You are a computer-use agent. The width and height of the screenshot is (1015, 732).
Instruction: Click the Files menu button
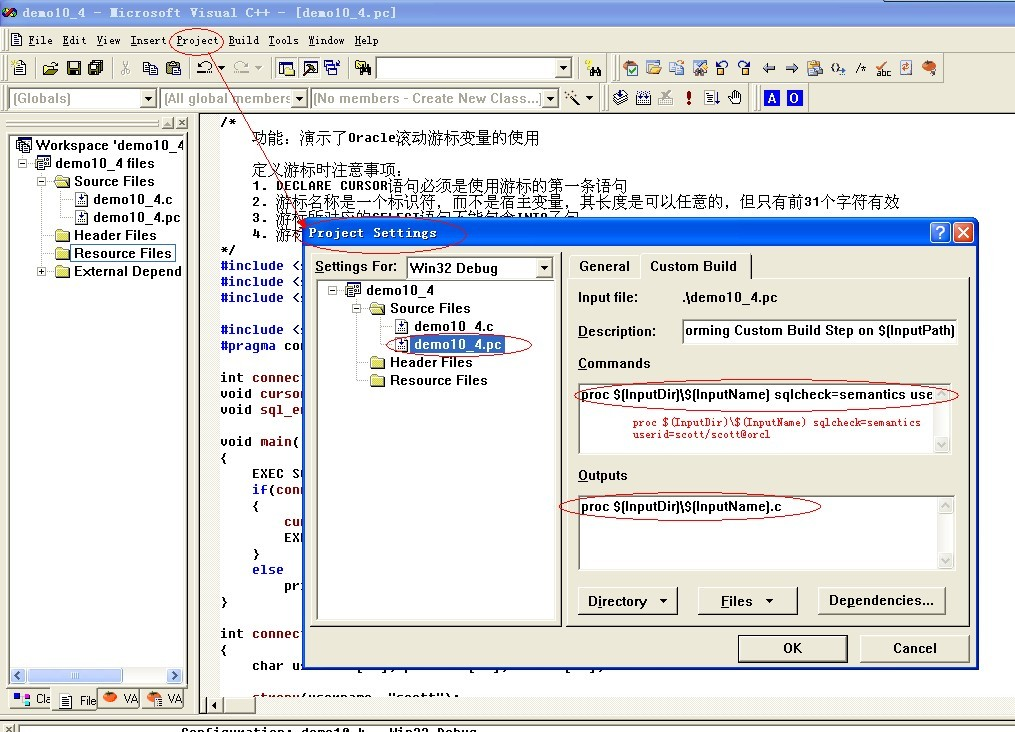(x=747, y=601)
